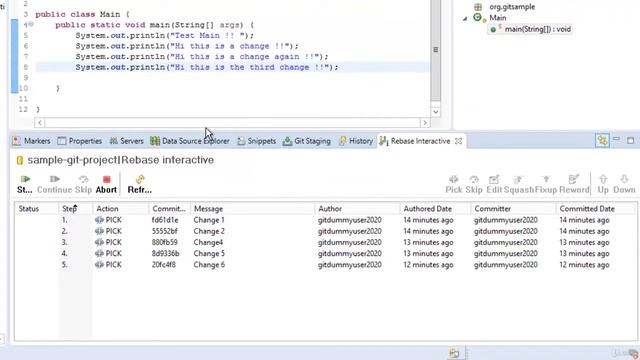Click PICK action in step 5 row
The height and width of the screenshot is (360, 640).
(x=109, y=264)
